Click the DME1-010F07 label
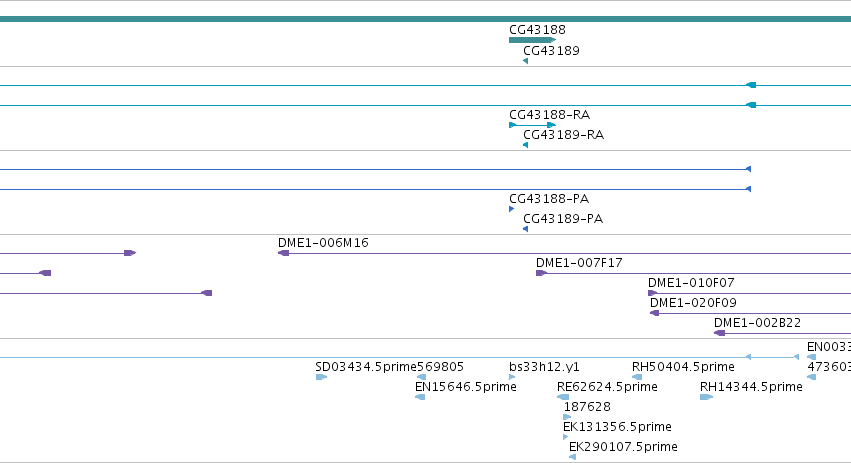 point(691,283)
